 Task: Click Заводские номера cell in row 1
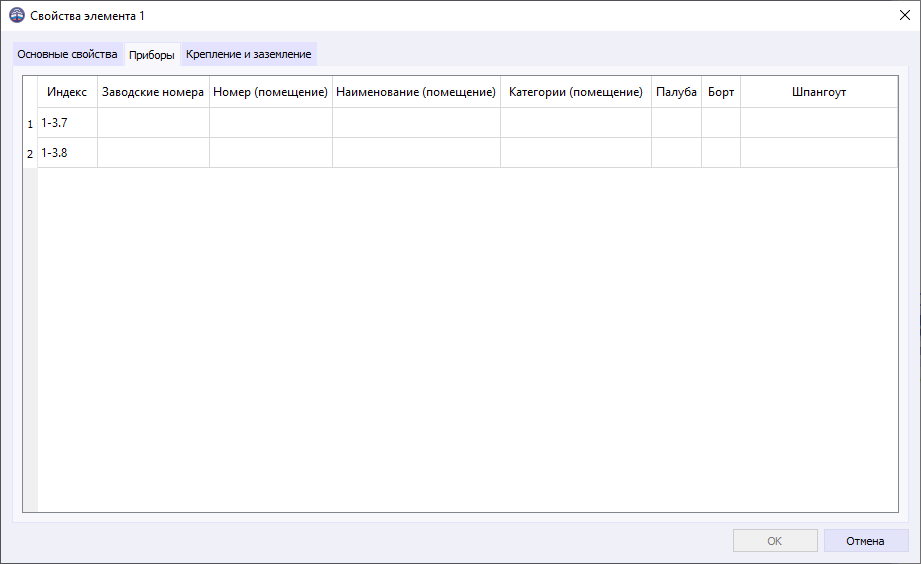153,123
